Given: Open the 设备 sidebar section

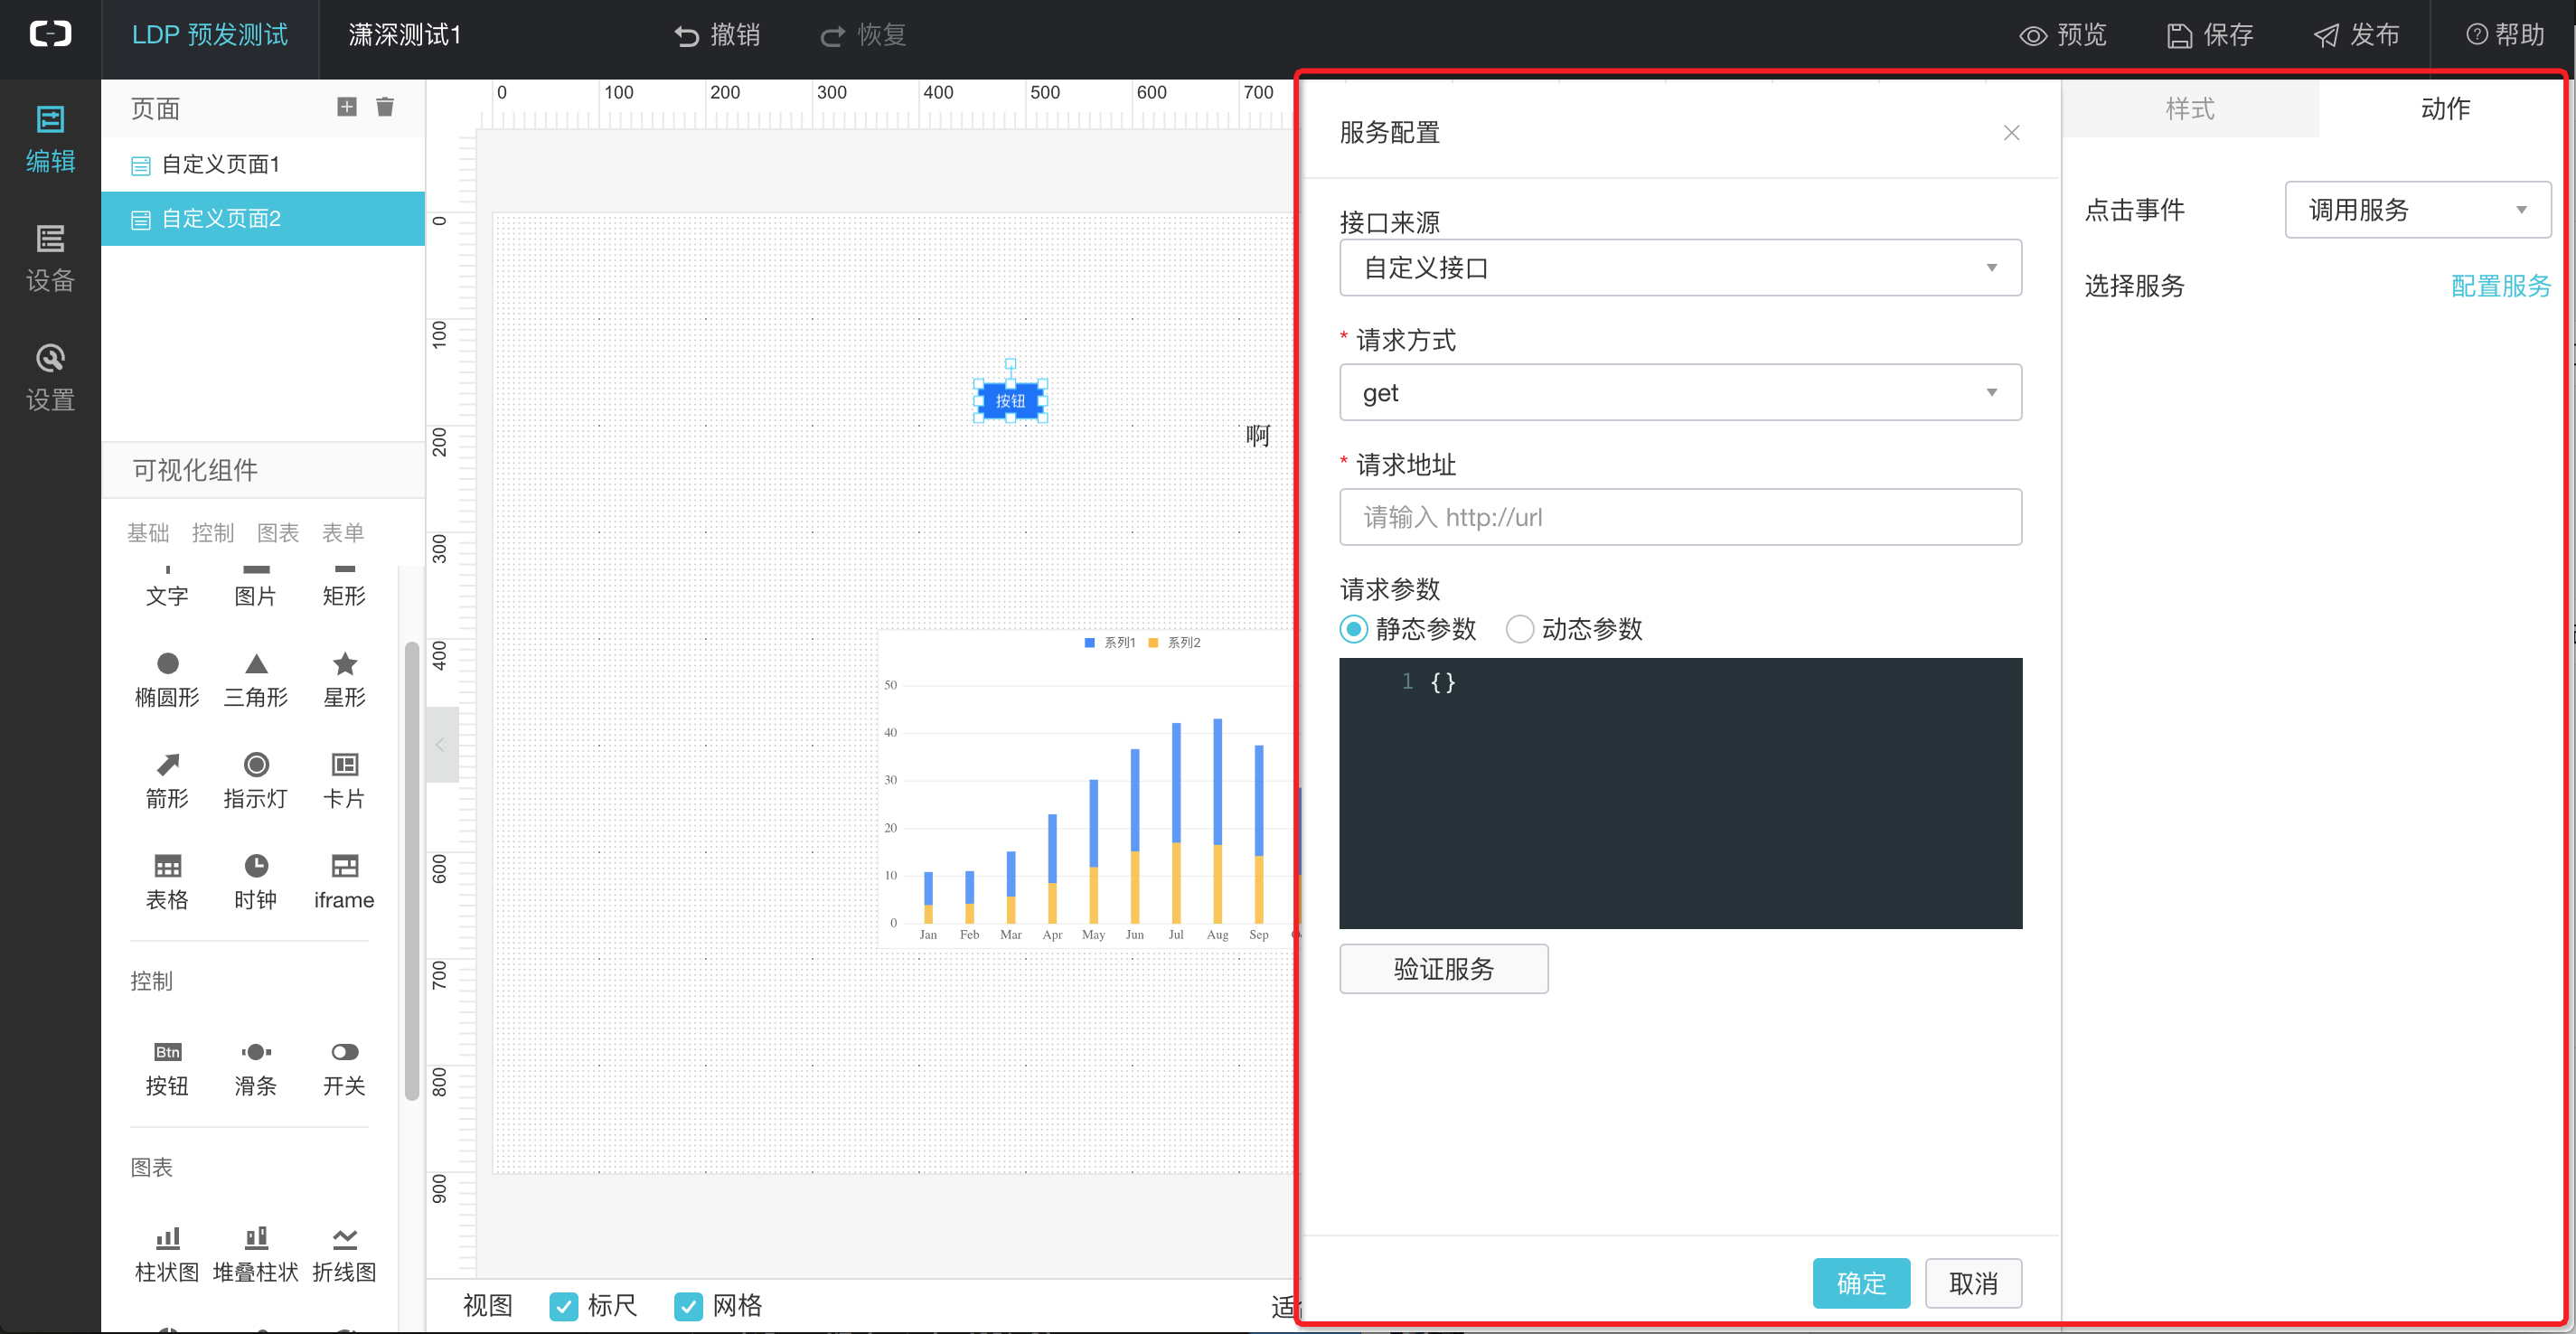Looking at the screenshot, I should coord(50,258).
